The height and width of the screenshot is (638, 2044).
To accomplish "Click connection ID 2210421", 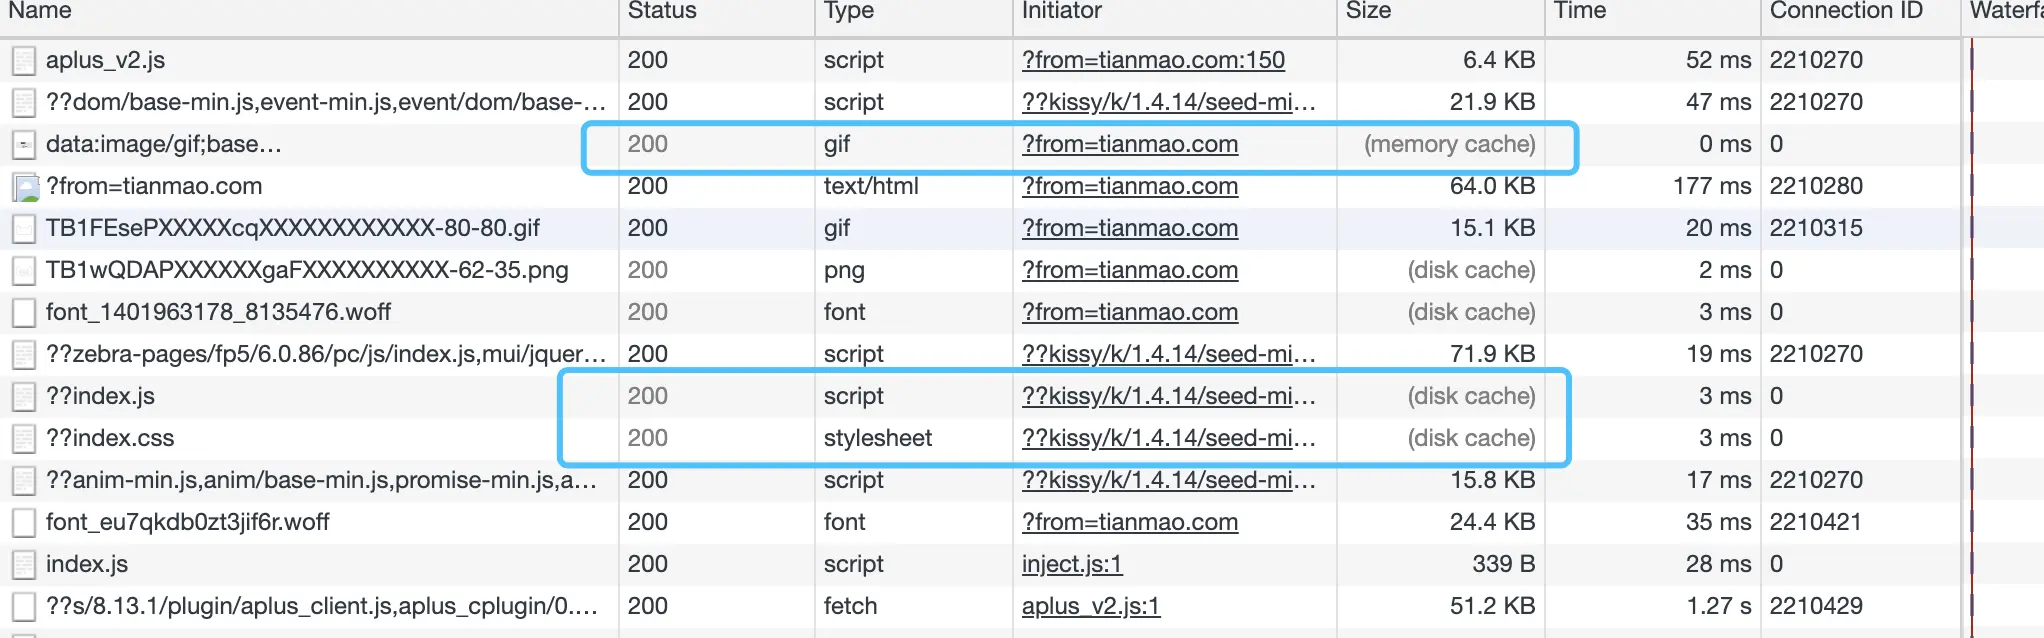I will pyautogui.click(x=1816, y=522).
